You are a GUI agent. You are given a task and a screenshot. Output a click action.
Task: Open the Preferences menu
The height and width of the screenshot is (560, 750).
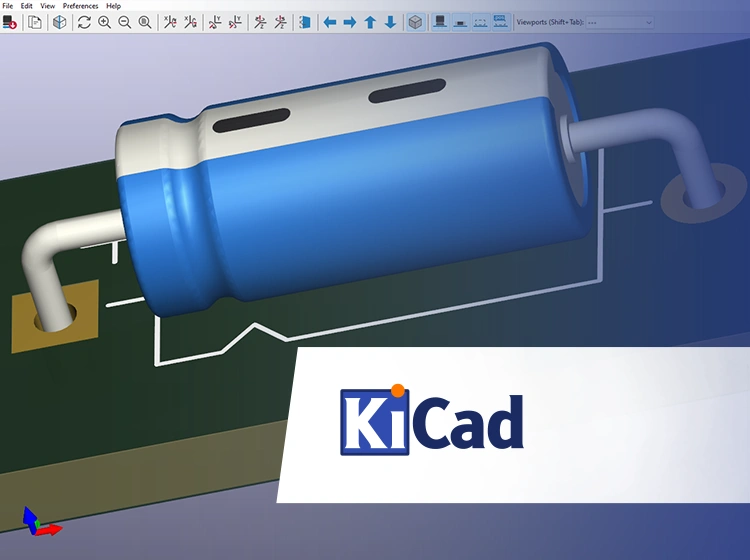pos(81,6)
